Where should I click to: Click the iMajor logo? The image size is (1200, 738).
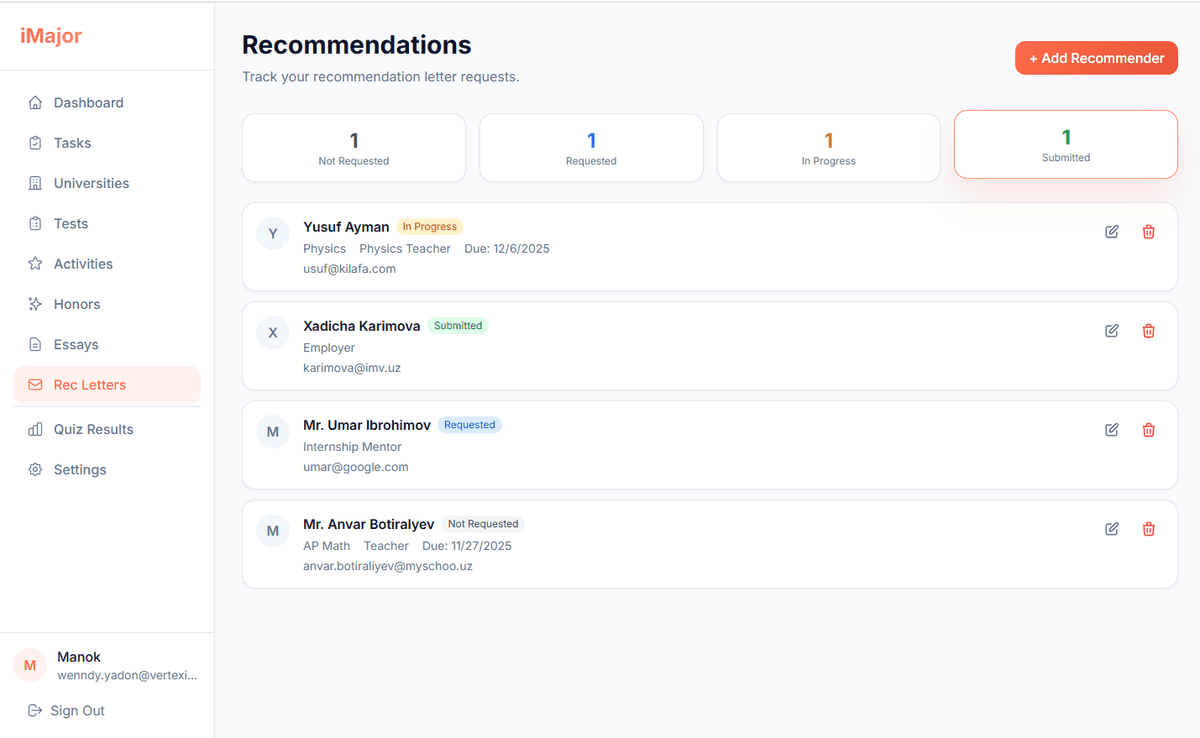click(51, 36)
